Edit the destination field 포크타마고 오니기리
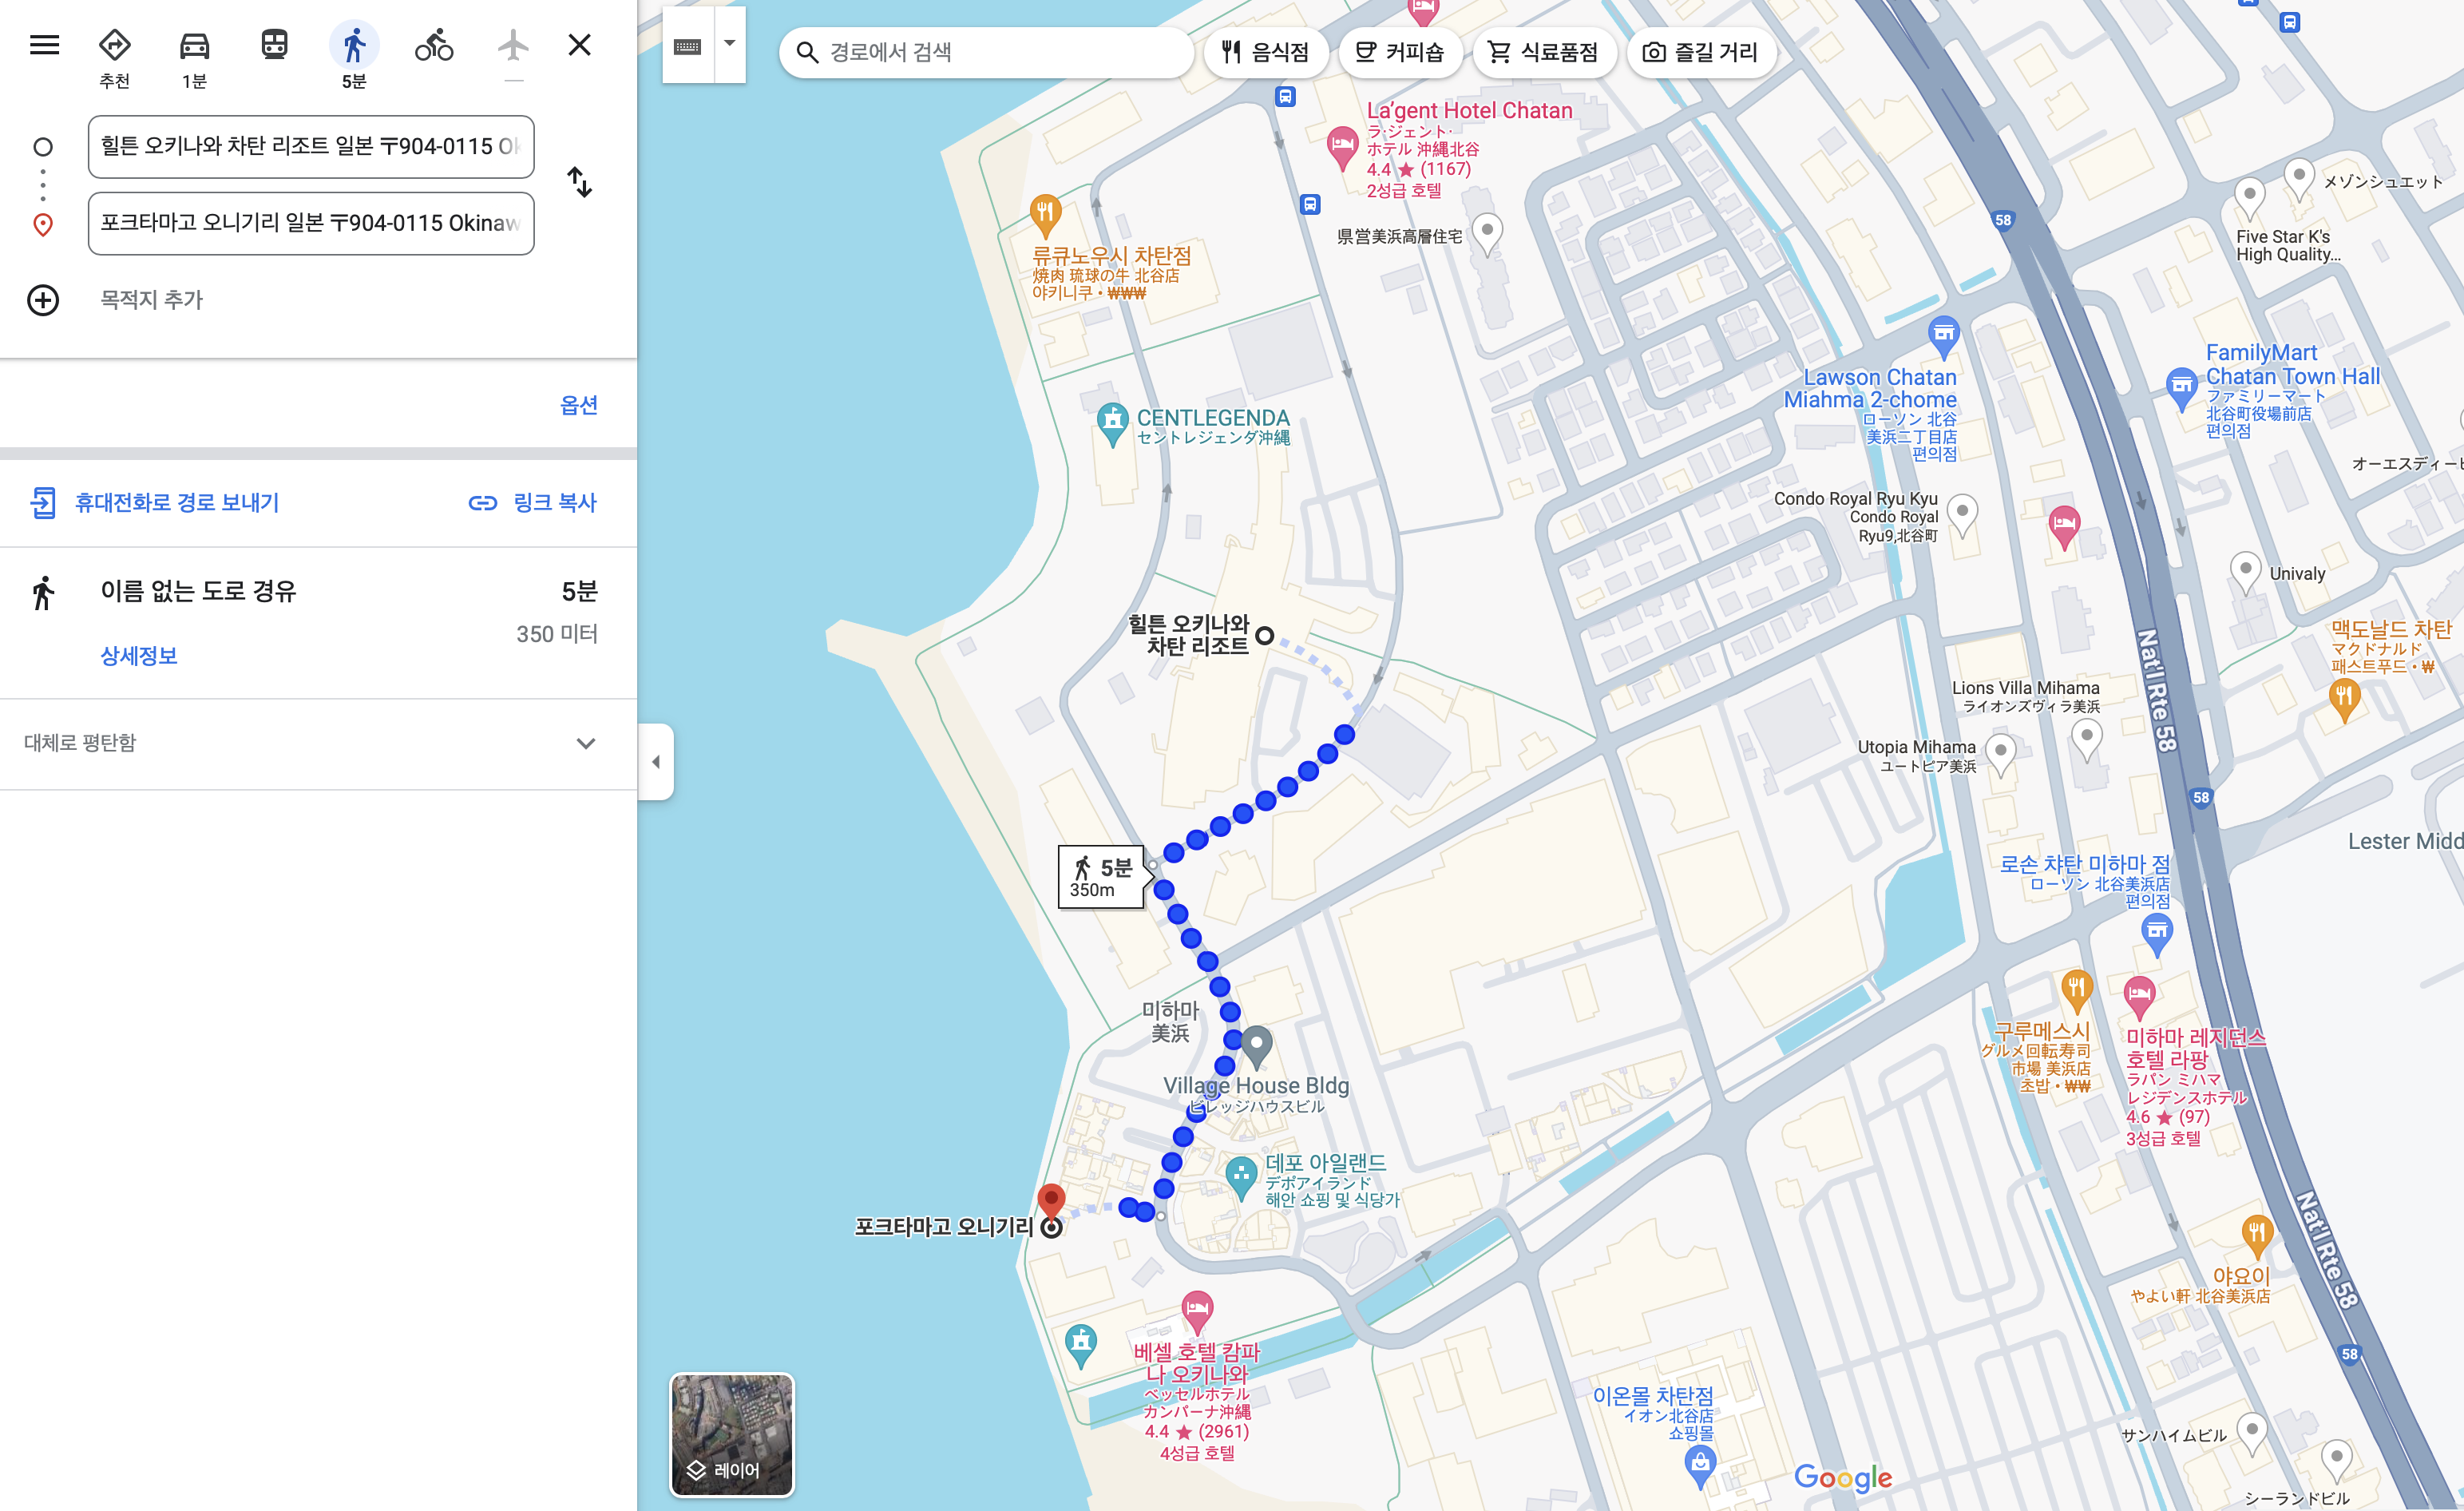This screenshot has width=2464, height=1511. tap(311, 223)
